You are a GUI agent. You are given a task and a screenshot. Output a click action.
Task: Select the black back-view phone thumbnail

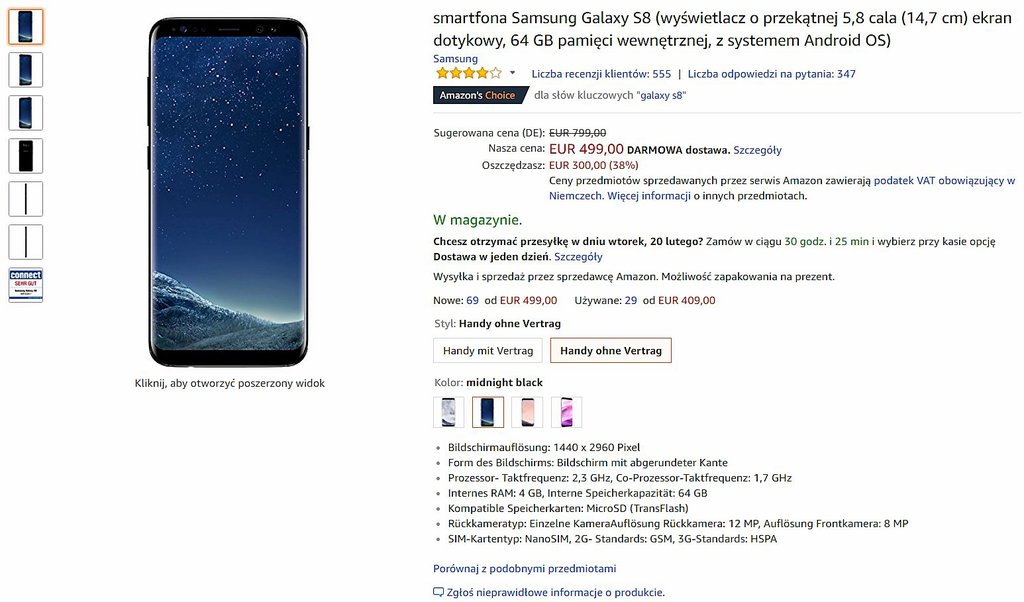coord(26,155)
